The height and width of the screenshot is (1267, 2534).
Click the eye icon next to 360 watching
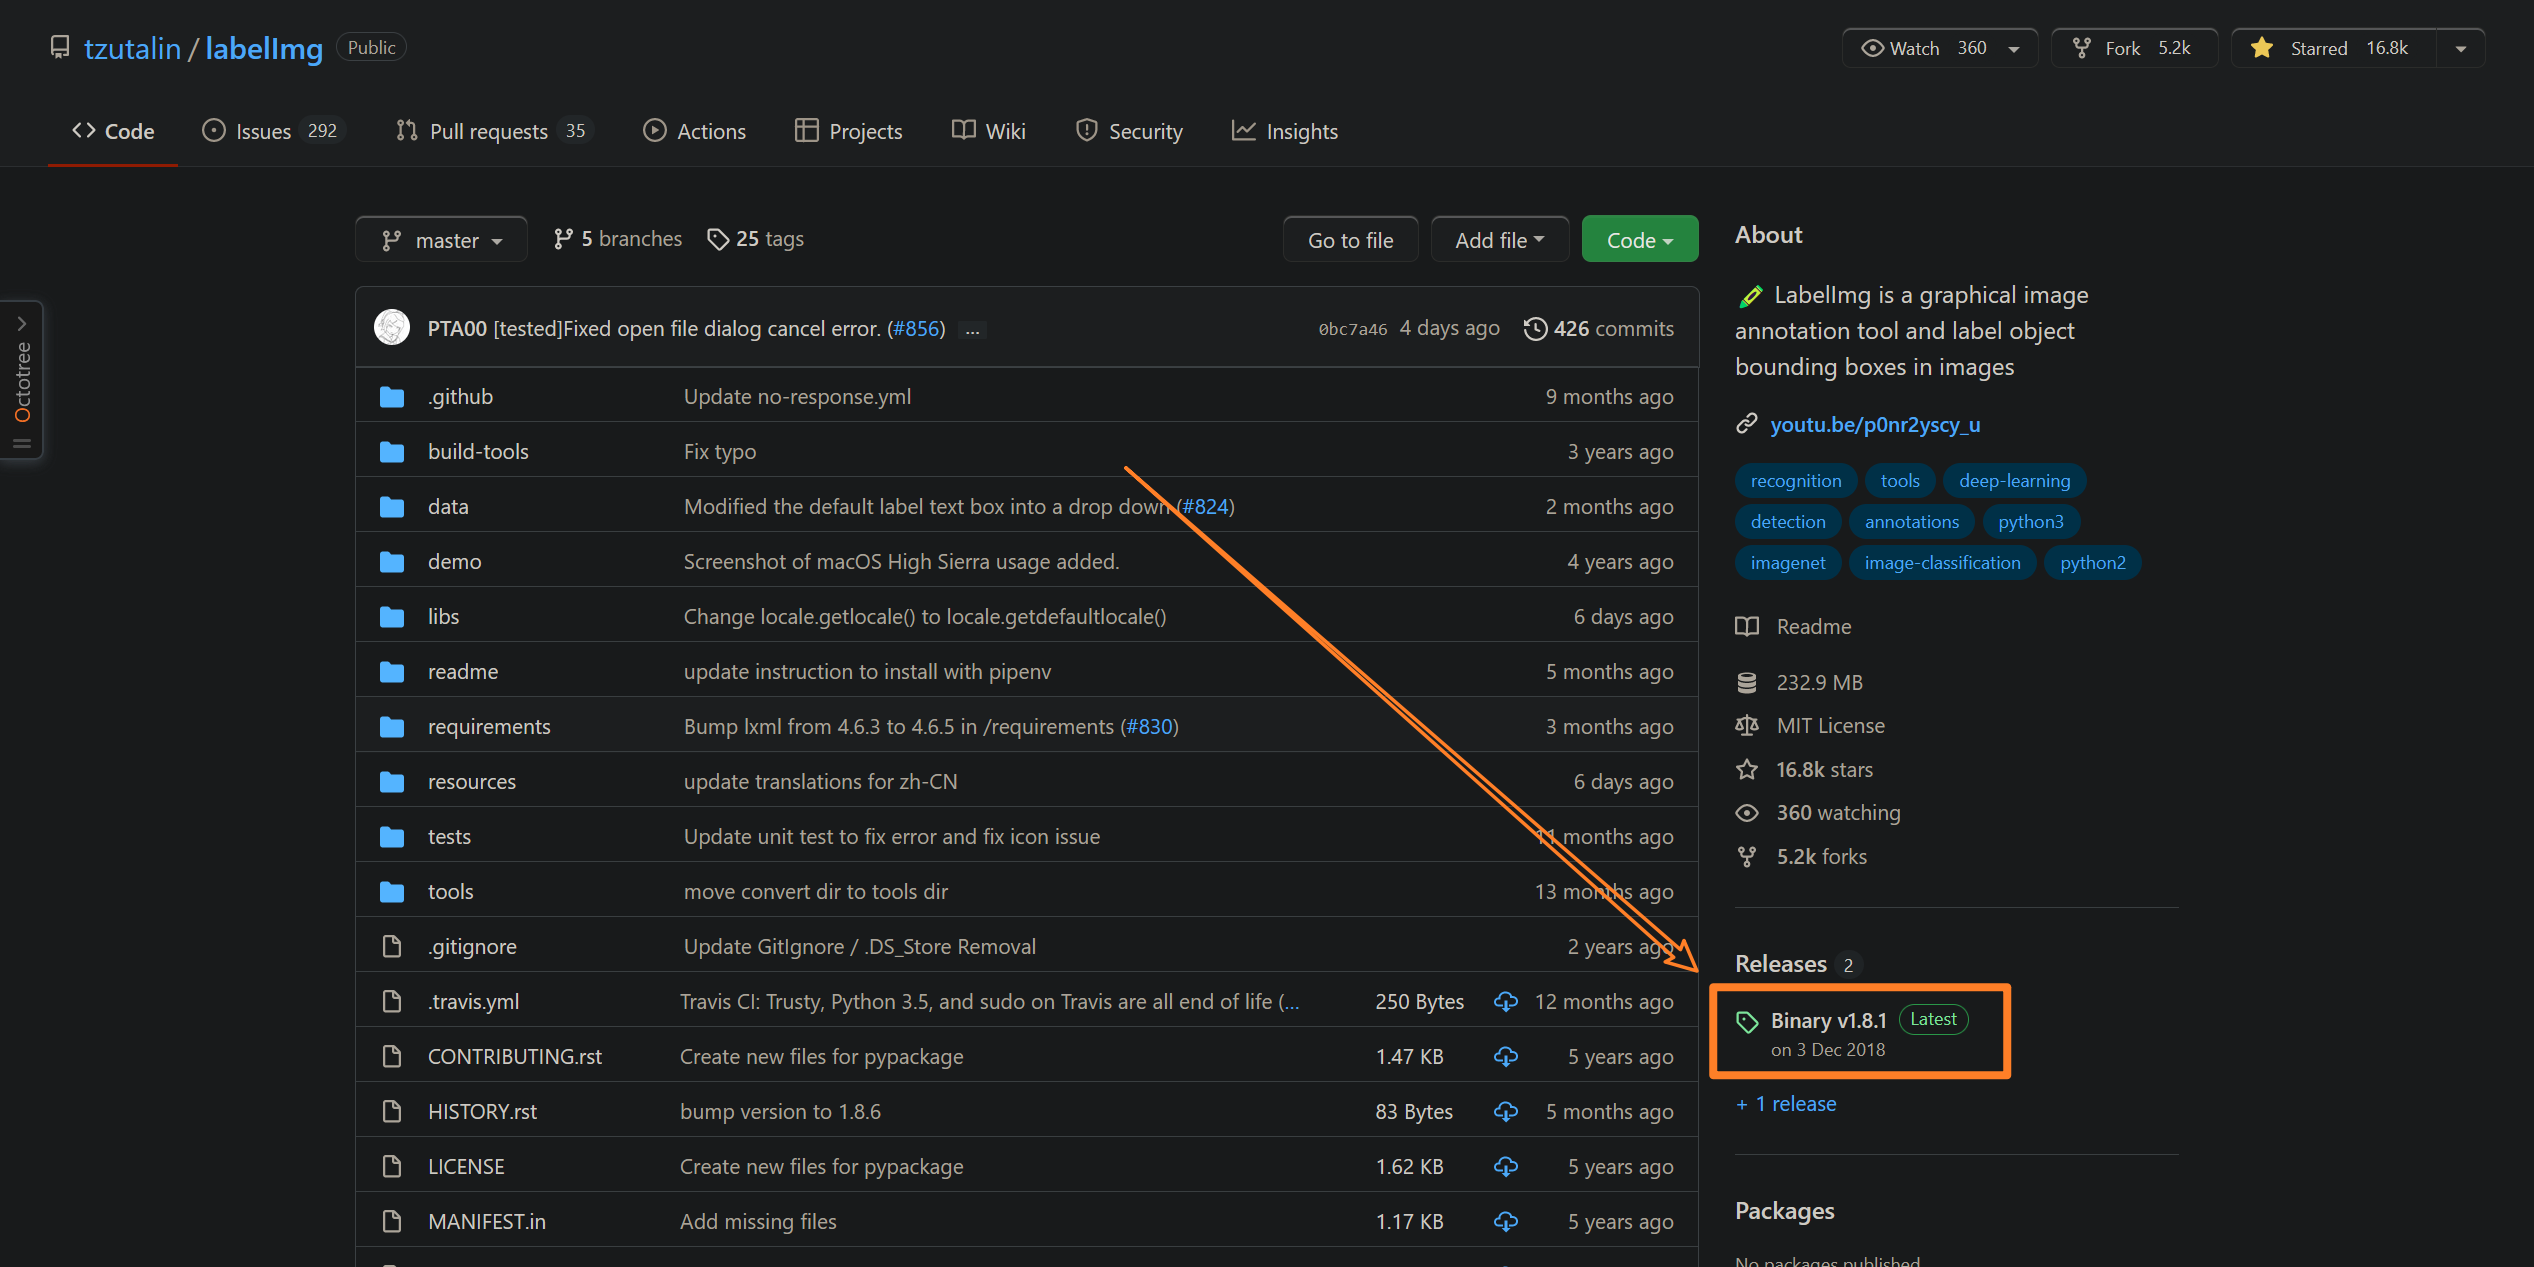click(x=1747, y=813)
